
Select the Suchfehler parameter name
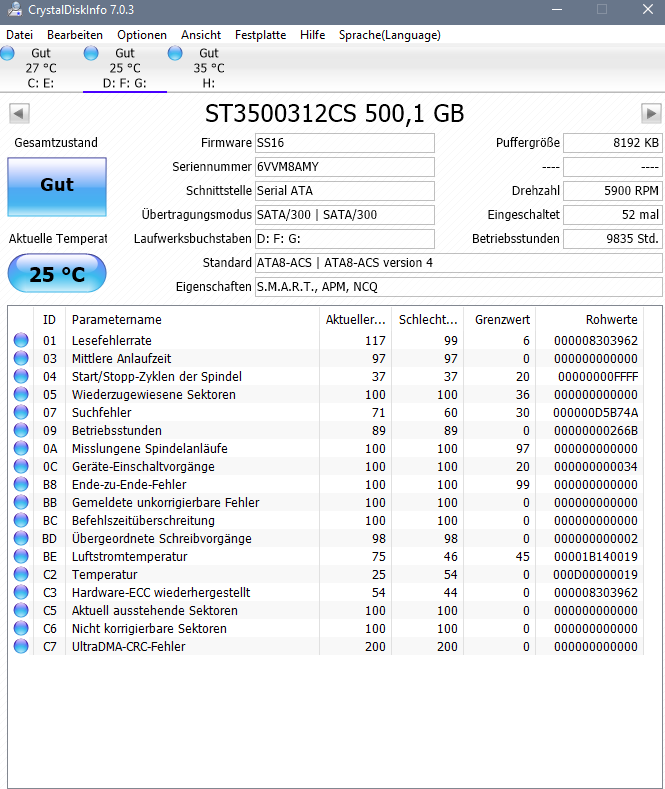(102, 413)
